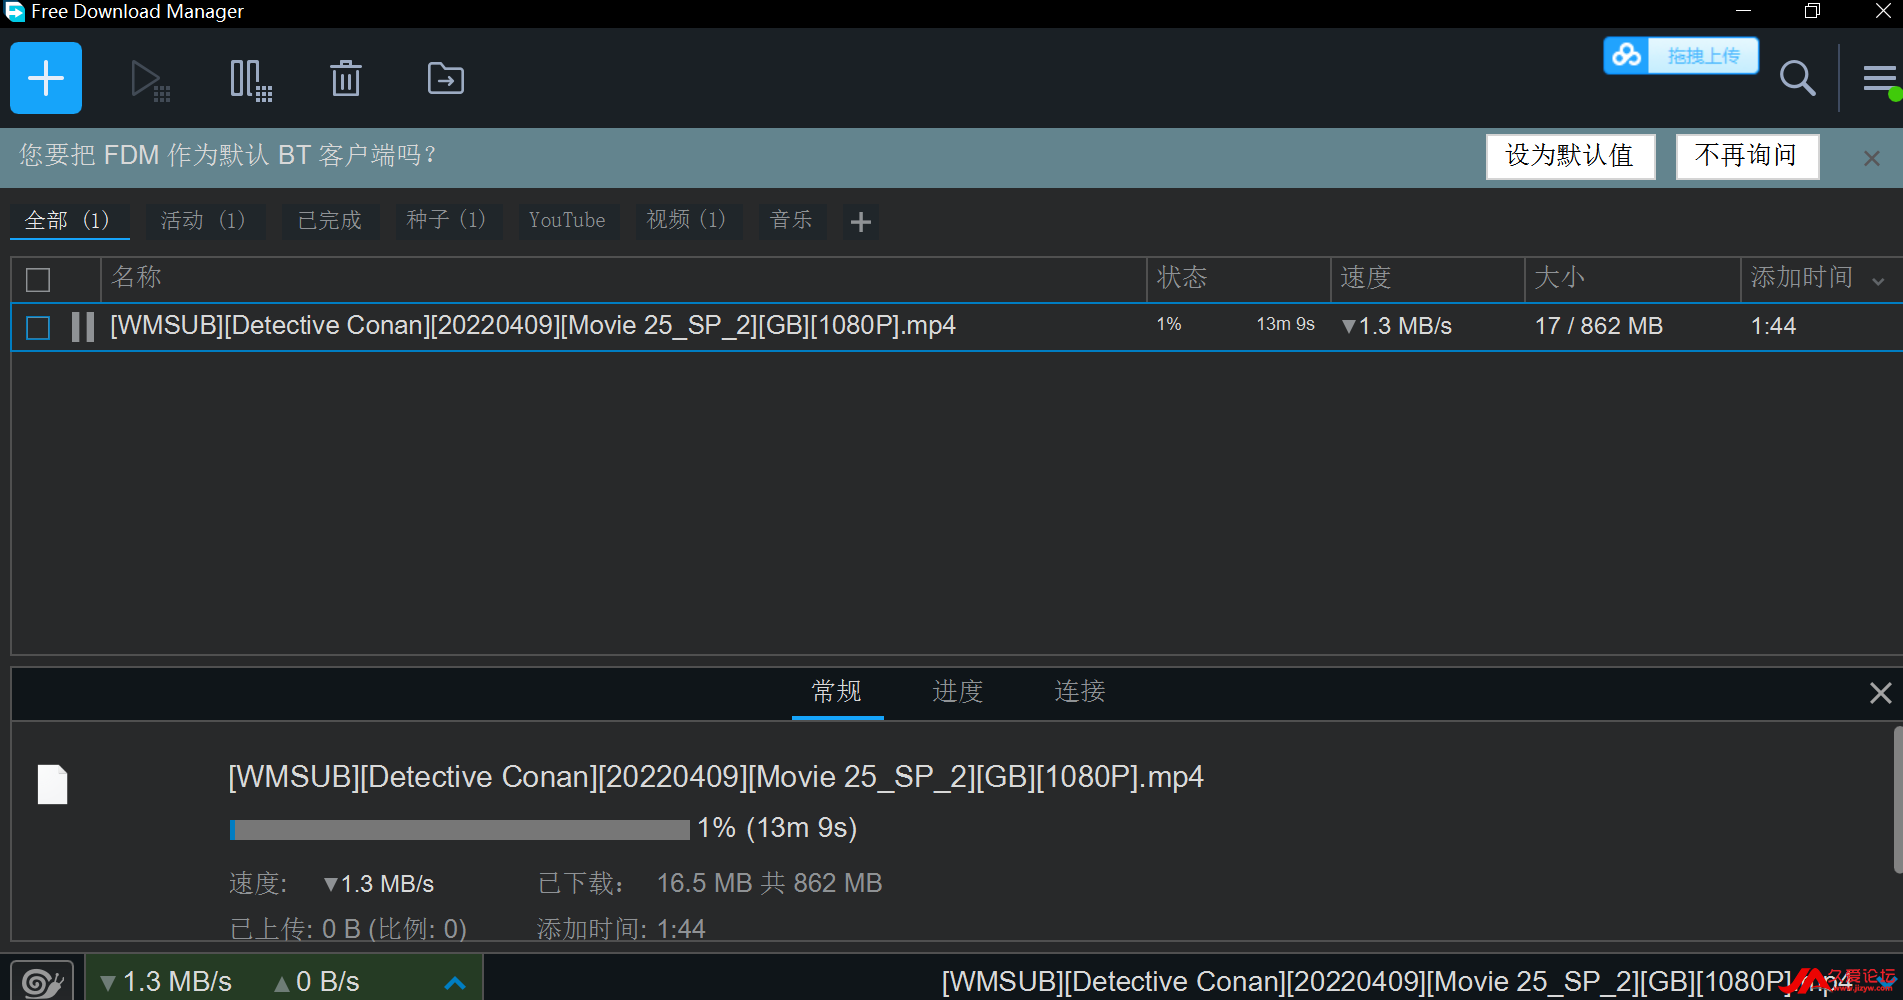Add a new tag filter tab
Screen dimensions: 1903x1000
(x=860, y=222)
